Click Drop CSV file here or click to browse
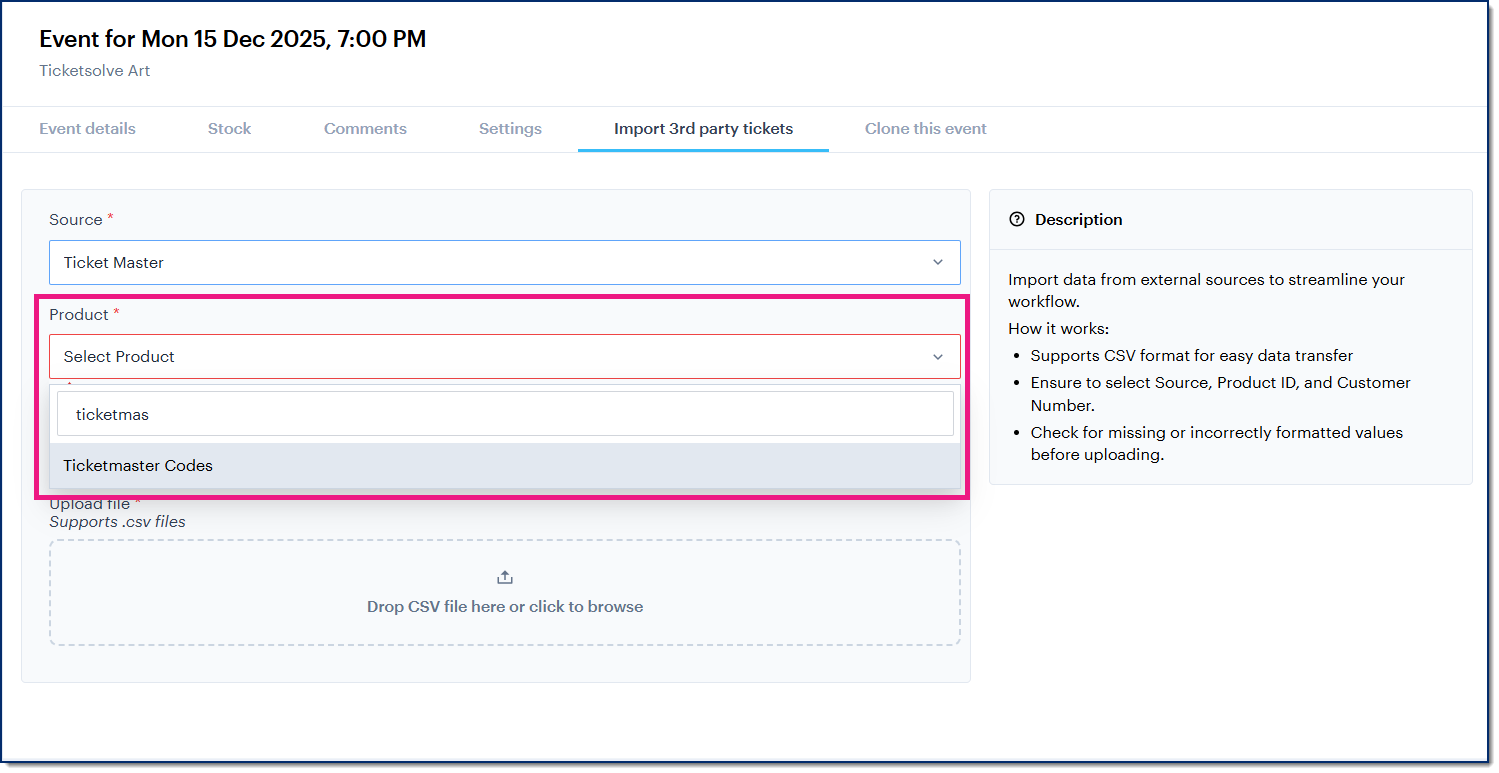Image resolution: width=1499 pixels, height=773 pixels. click(x=505, y=607)
